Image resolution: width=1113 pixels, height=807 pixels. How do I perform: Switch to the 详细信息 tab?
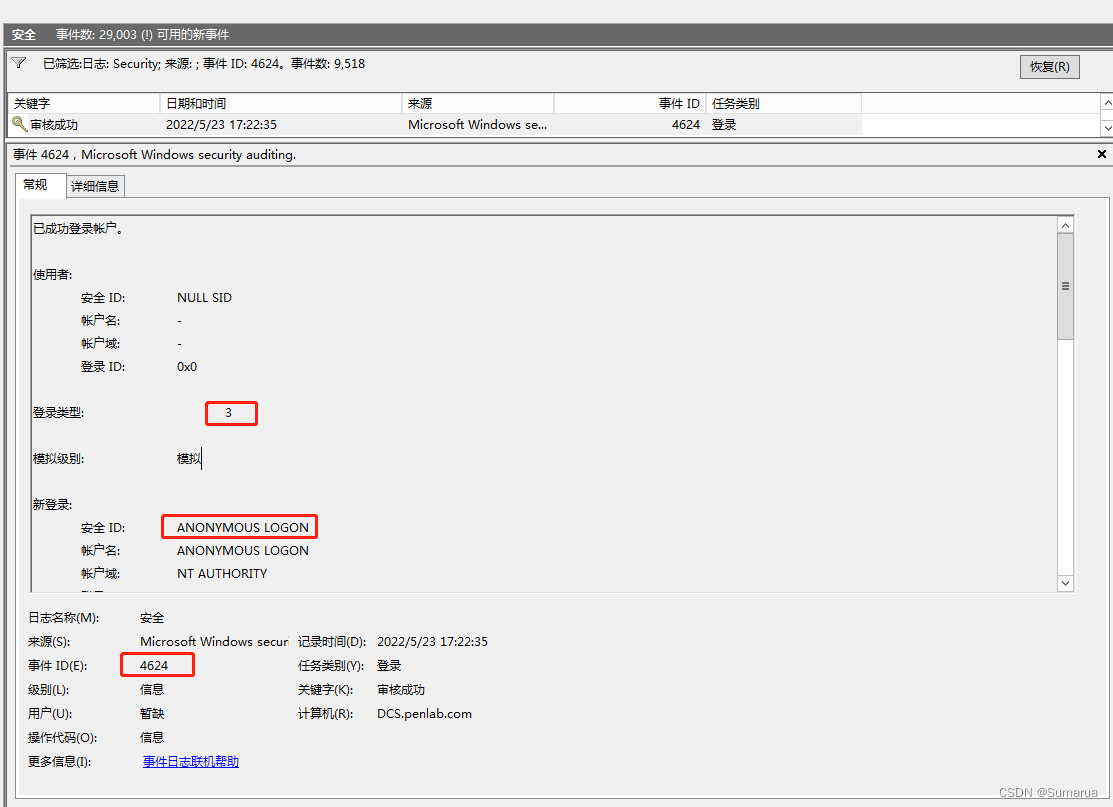click(95, 186)
